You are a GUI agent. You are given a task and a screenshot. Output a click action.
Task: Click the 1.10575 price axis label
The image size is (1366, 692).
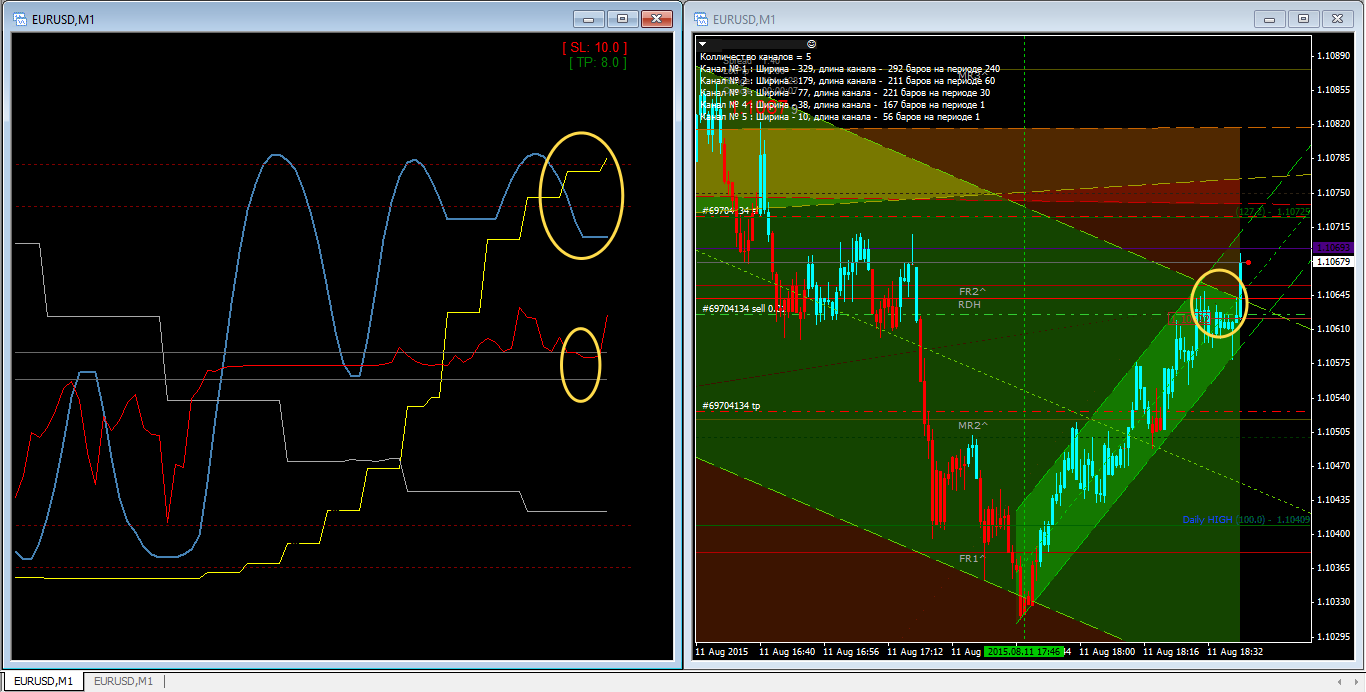[x=1335, y=363]
